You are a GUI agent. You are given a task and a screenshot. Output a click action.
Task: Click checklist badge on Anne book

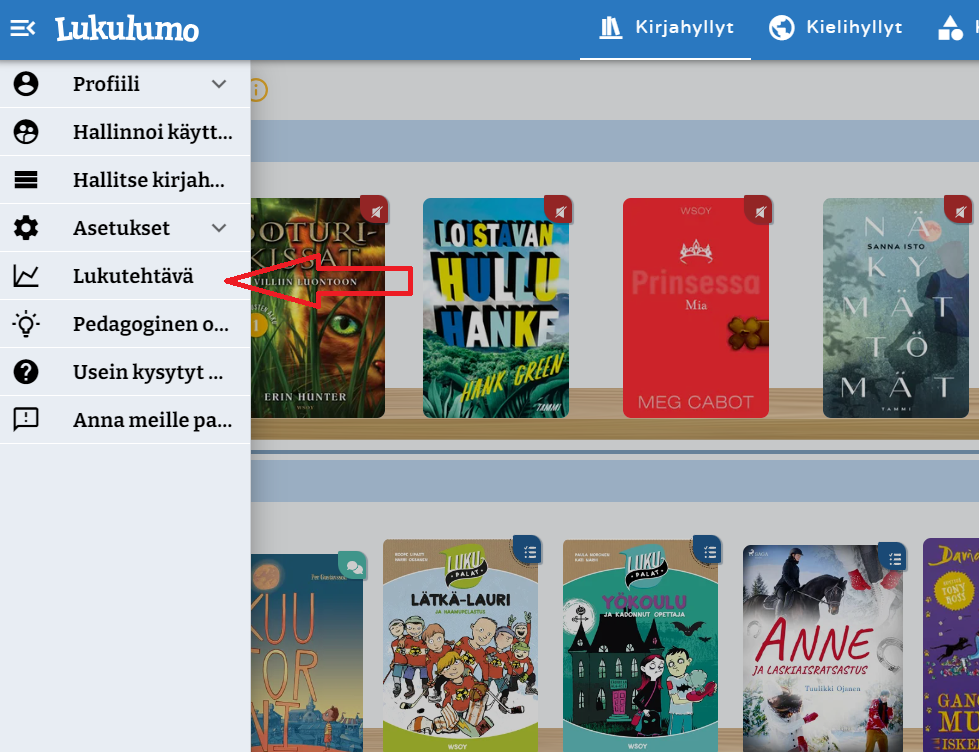[x=892, y=558]
